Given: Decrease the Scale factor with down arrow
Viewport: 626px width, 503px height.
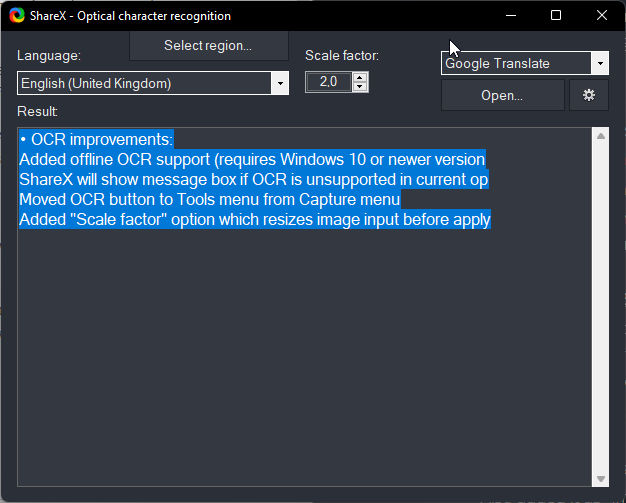Looking at the screenshot, I should pyautogui.click(x=360, y=88).
